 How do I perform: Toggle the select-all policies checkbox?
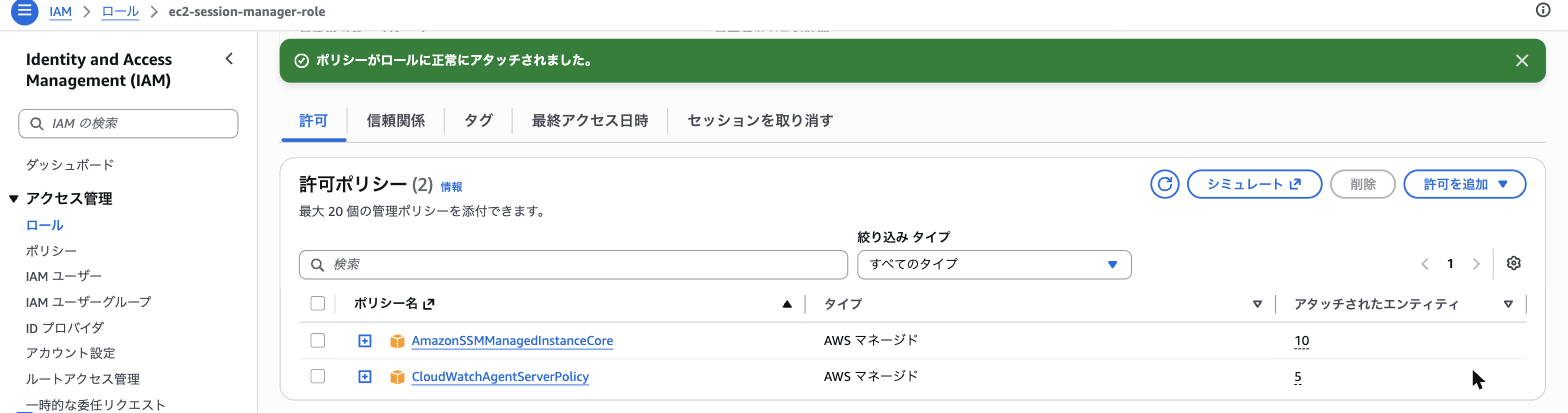[318, 303]
